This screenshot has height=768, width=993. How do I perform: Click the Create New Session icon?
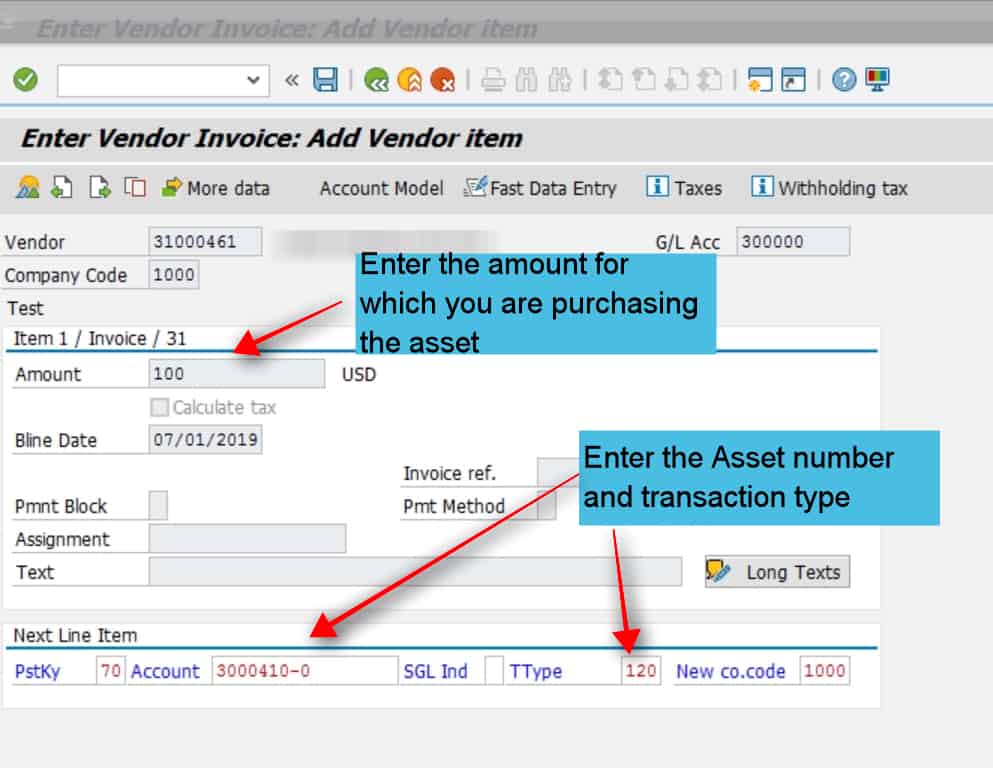(x=759, y=80)
